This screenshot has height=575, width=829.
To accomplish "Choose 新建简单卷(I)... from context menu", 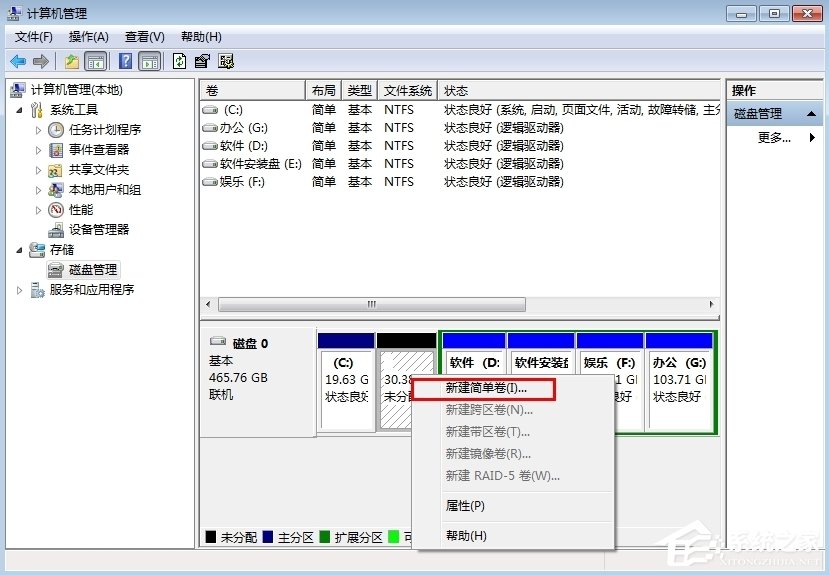I will pyautogui.click(x=486, y=387).
